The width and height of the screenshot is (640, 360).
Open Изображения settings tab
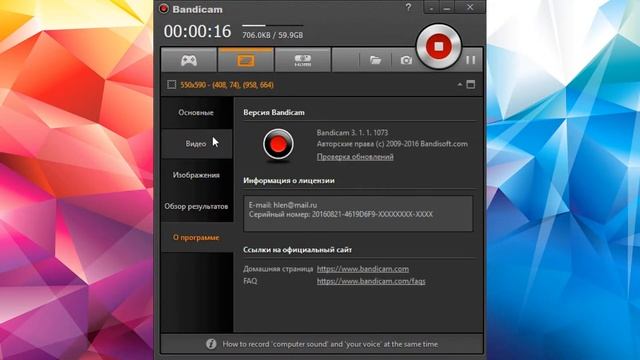(196, 175)
